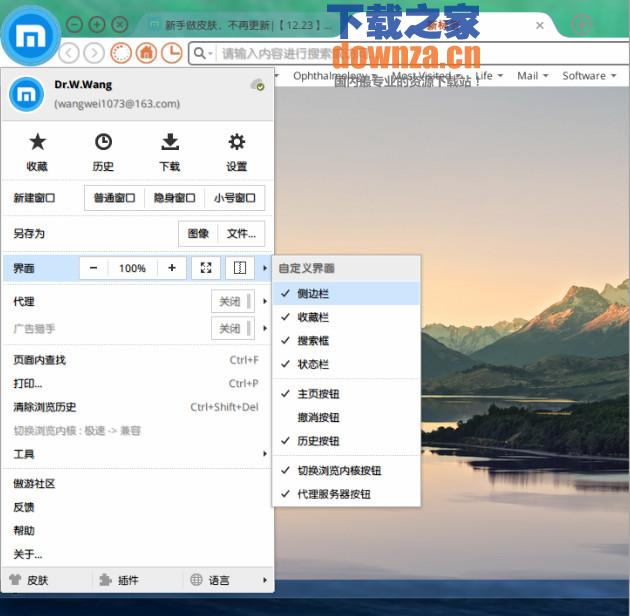Click the refresh circle icon
This screenshot has height=616, width=630.
[x=121, y=53]
